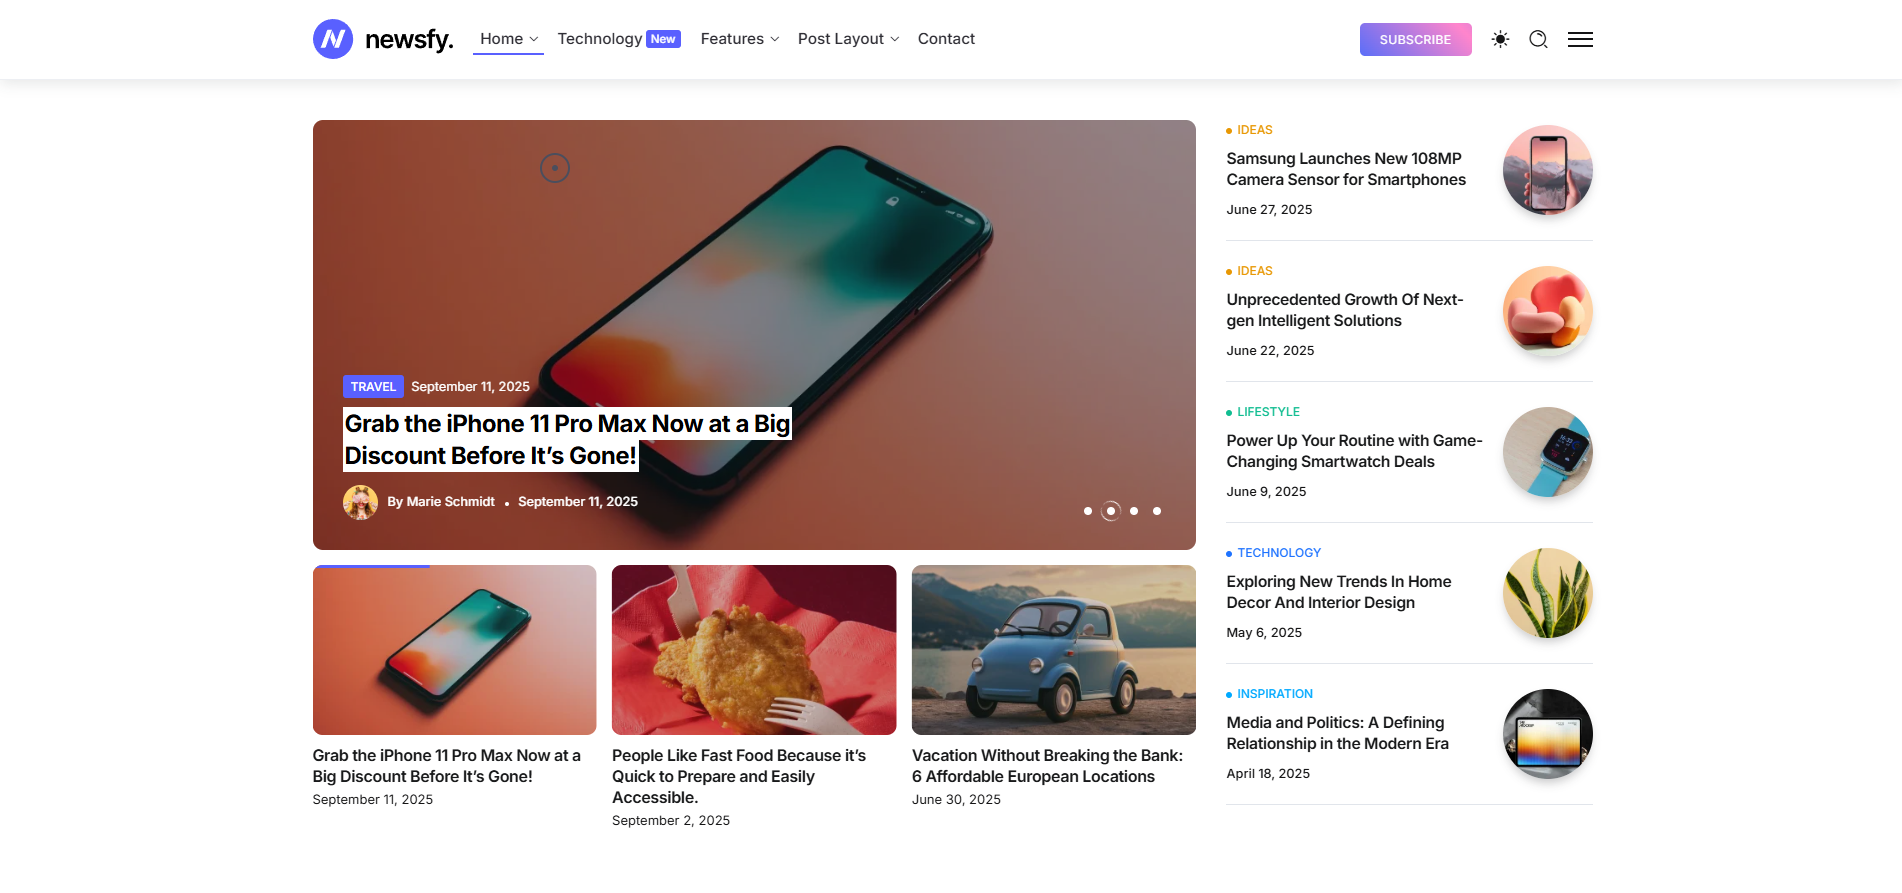Open the hamburger menu icon
This screenshot has width=1902, height=893.
[x=1580, y=39]
